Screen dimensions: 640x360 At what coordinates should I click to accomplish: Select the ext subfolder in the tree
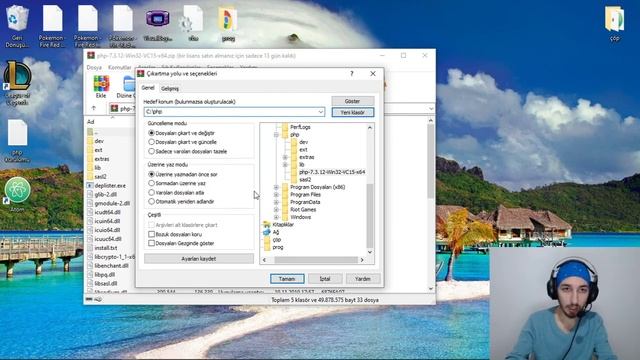(299, 149)
